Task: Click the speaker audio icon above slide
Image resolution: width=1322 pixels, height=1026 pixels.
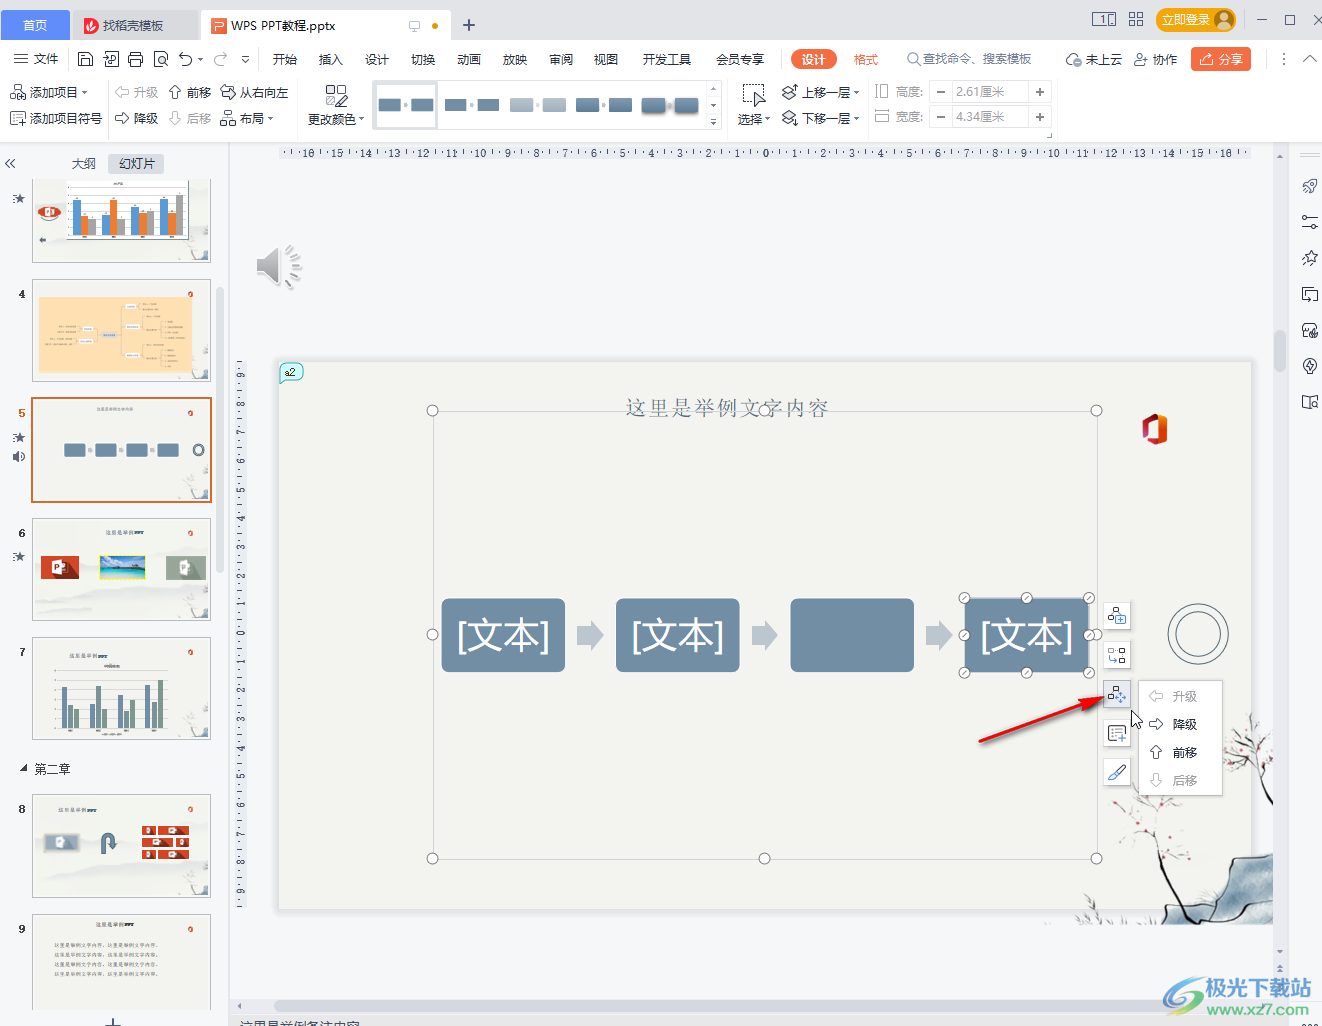Action: 278,266
